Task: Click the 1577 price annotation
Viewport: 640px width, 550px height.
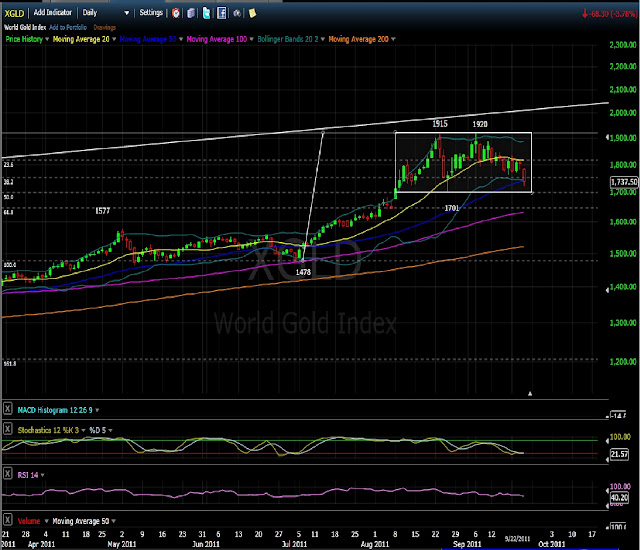Action: [102, 211]
